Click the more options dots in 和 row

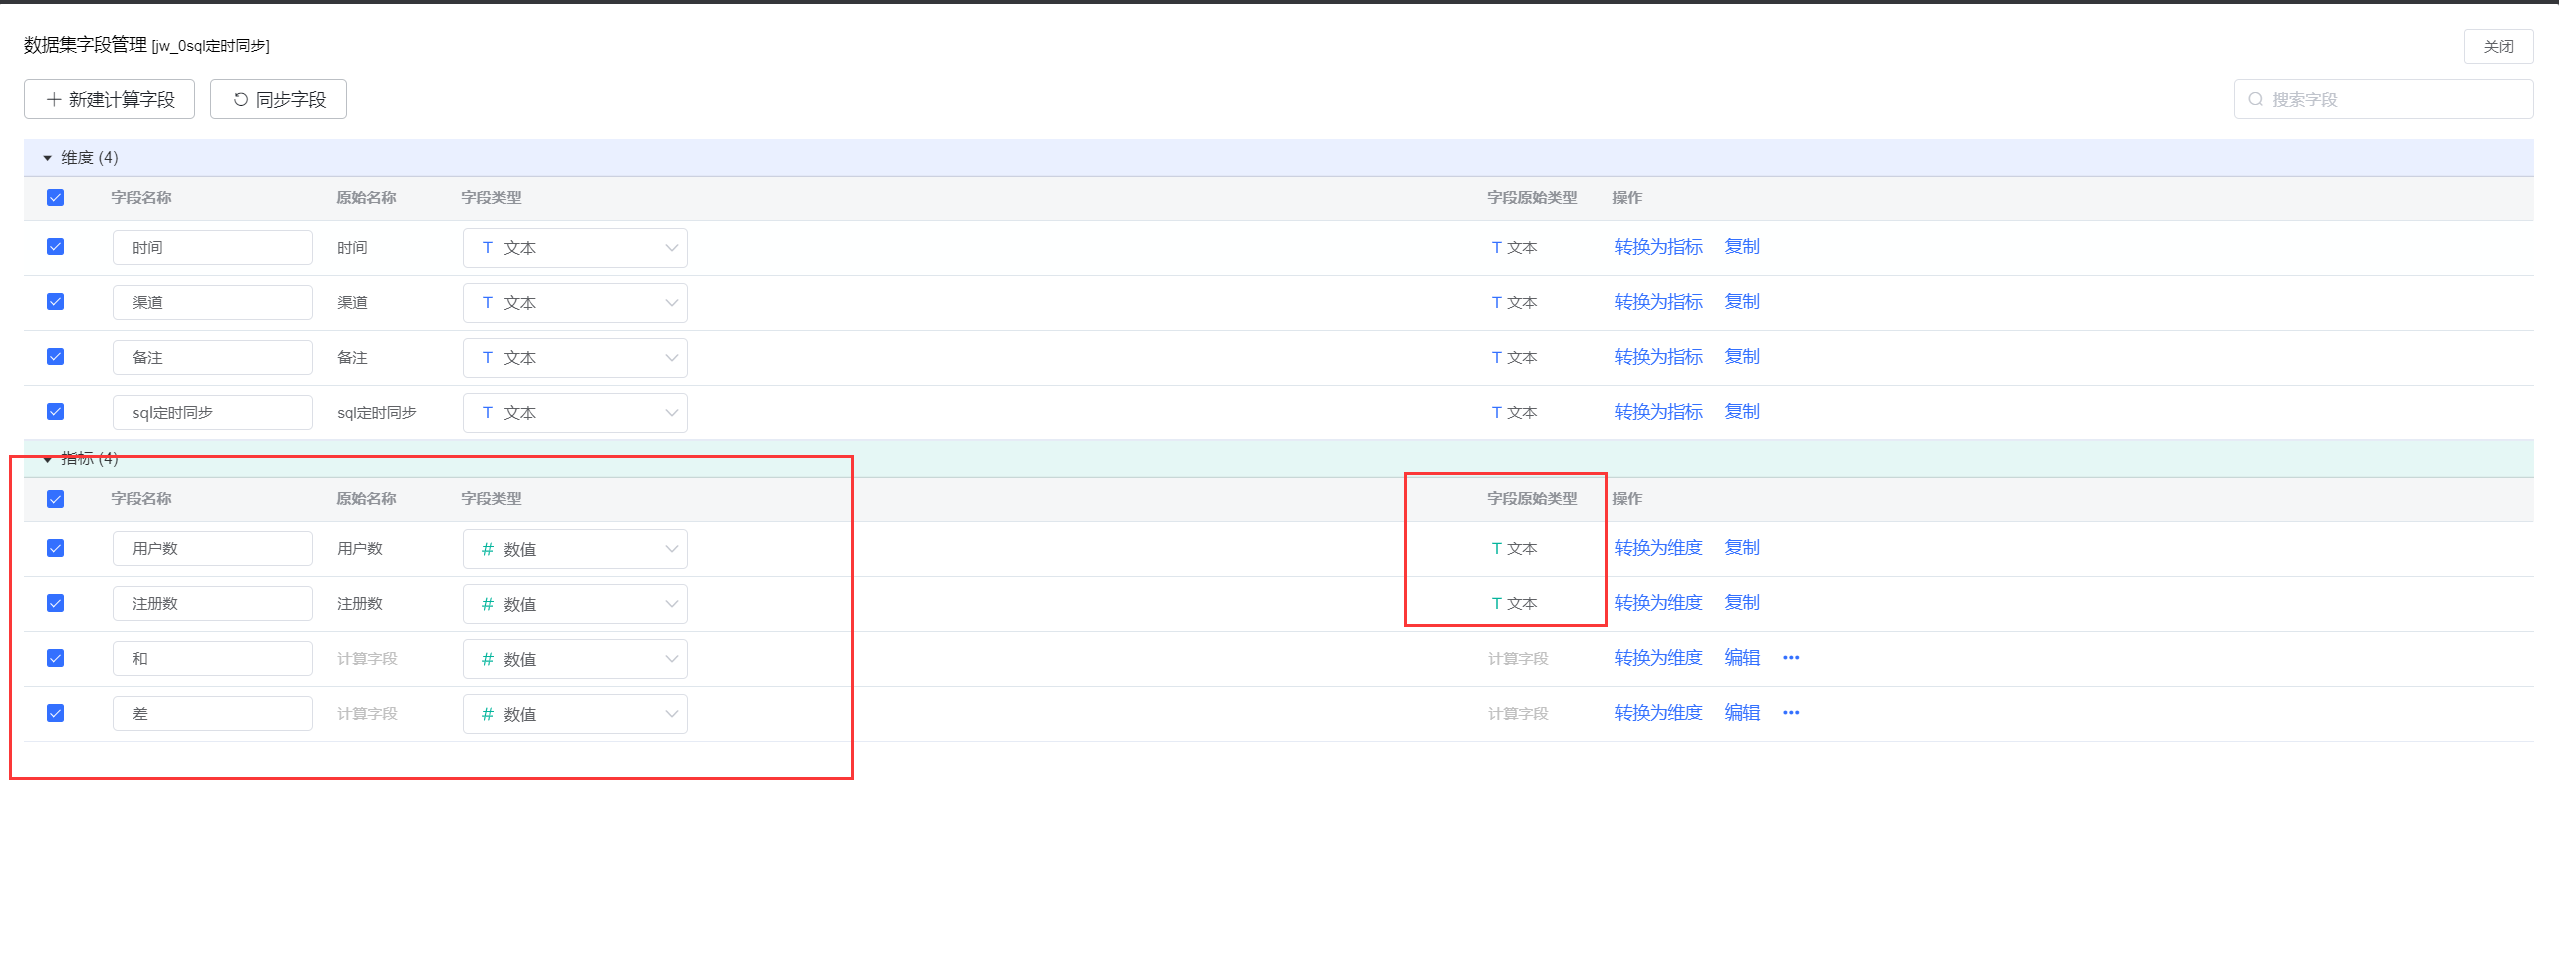point(1790,658)
